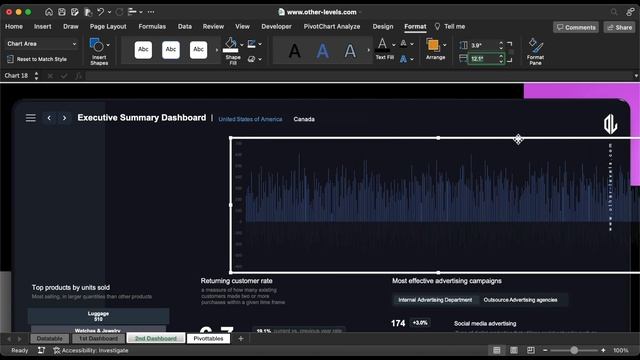This screenshot has height=360, width=640.
Task: Click the paste clipboard icon in title bar
Action: (x=88, y=12)
